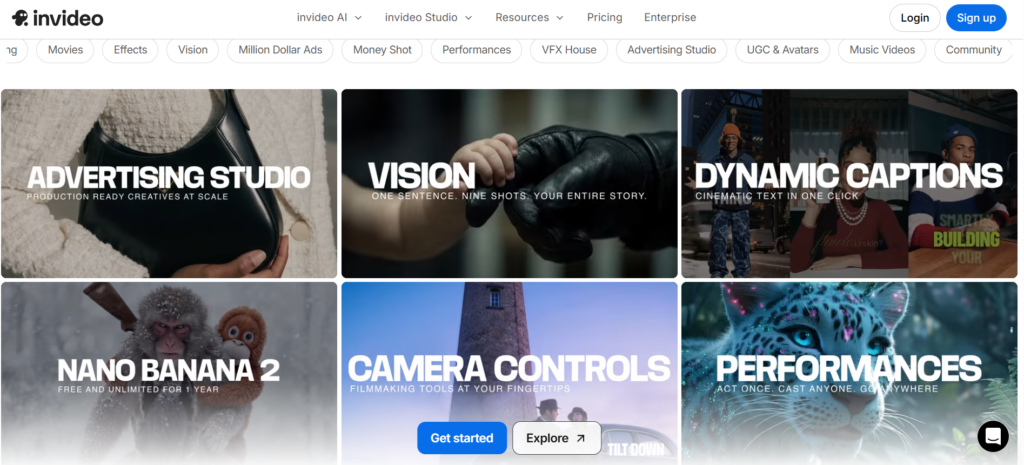Click the Get started button
1024x465 pixels.
coord(461,438)
